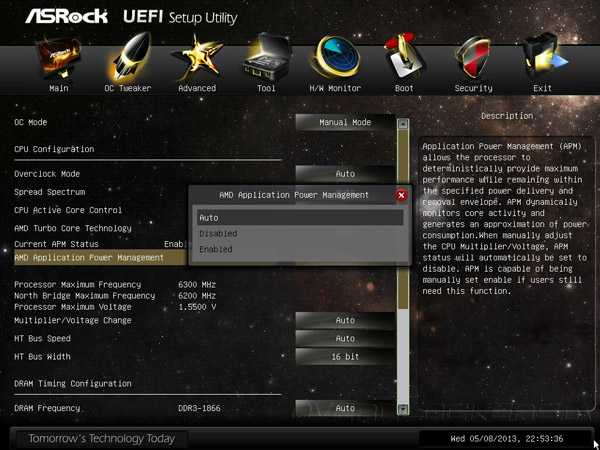Choose Disabled in the APM popup
This screenshot has width=600, height=450.
[300, 233]
